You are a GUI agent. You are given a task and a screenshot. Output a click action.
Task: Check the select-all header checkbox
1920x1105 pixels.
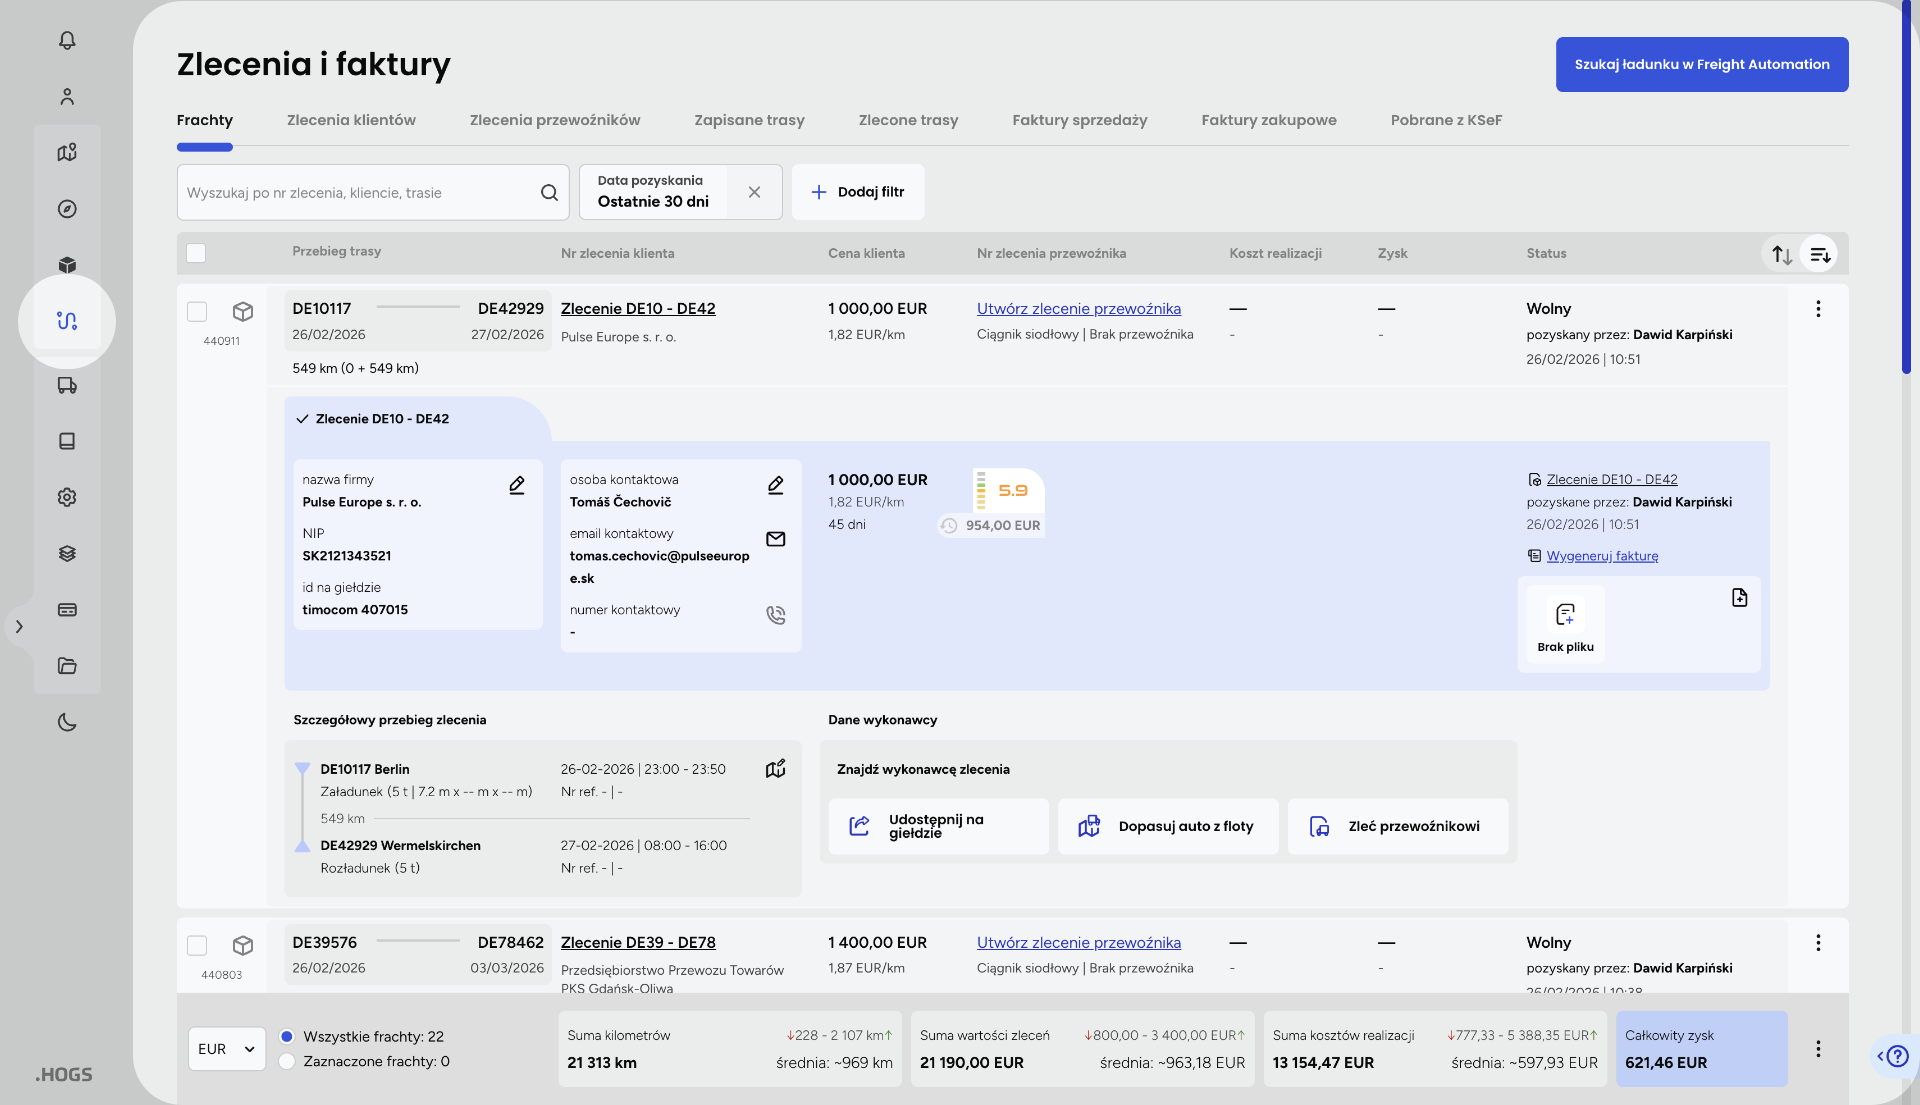pyautogui.click(x=196, y=253)
